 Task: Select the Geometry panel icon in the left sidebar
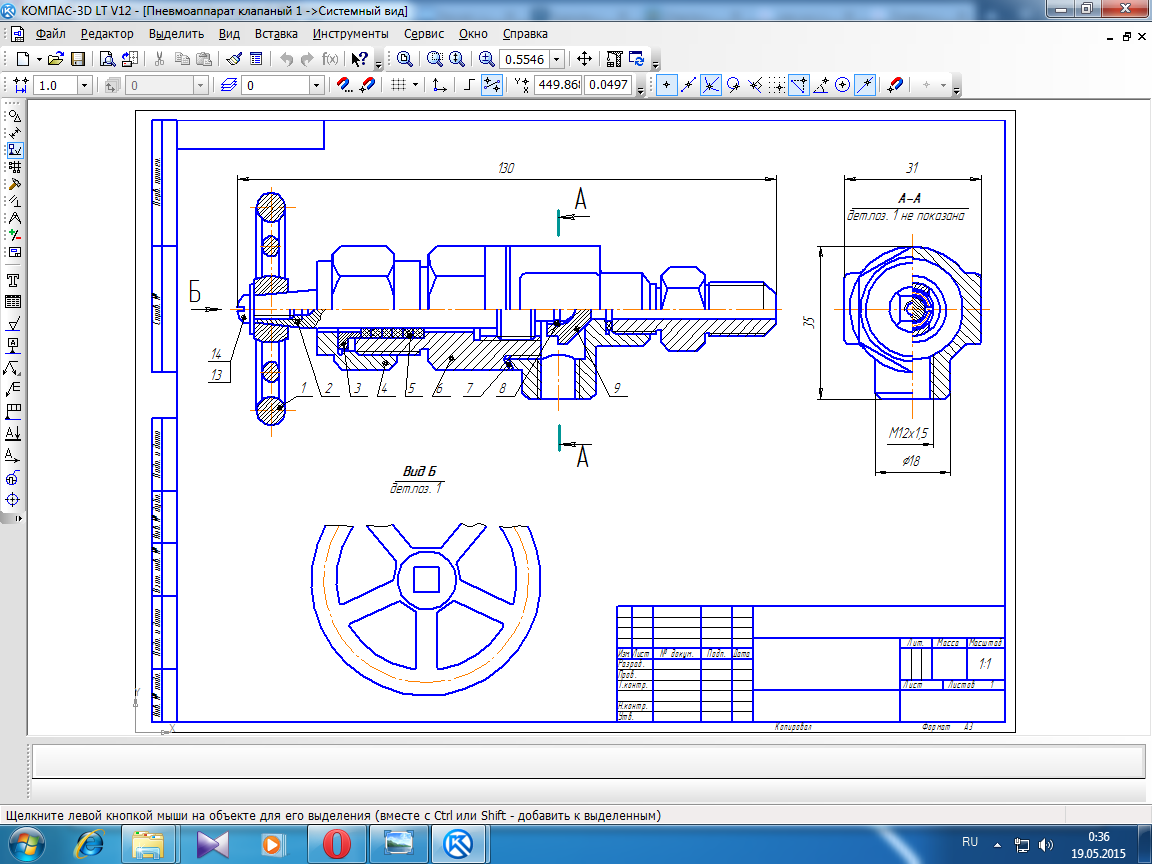point(14,115)
